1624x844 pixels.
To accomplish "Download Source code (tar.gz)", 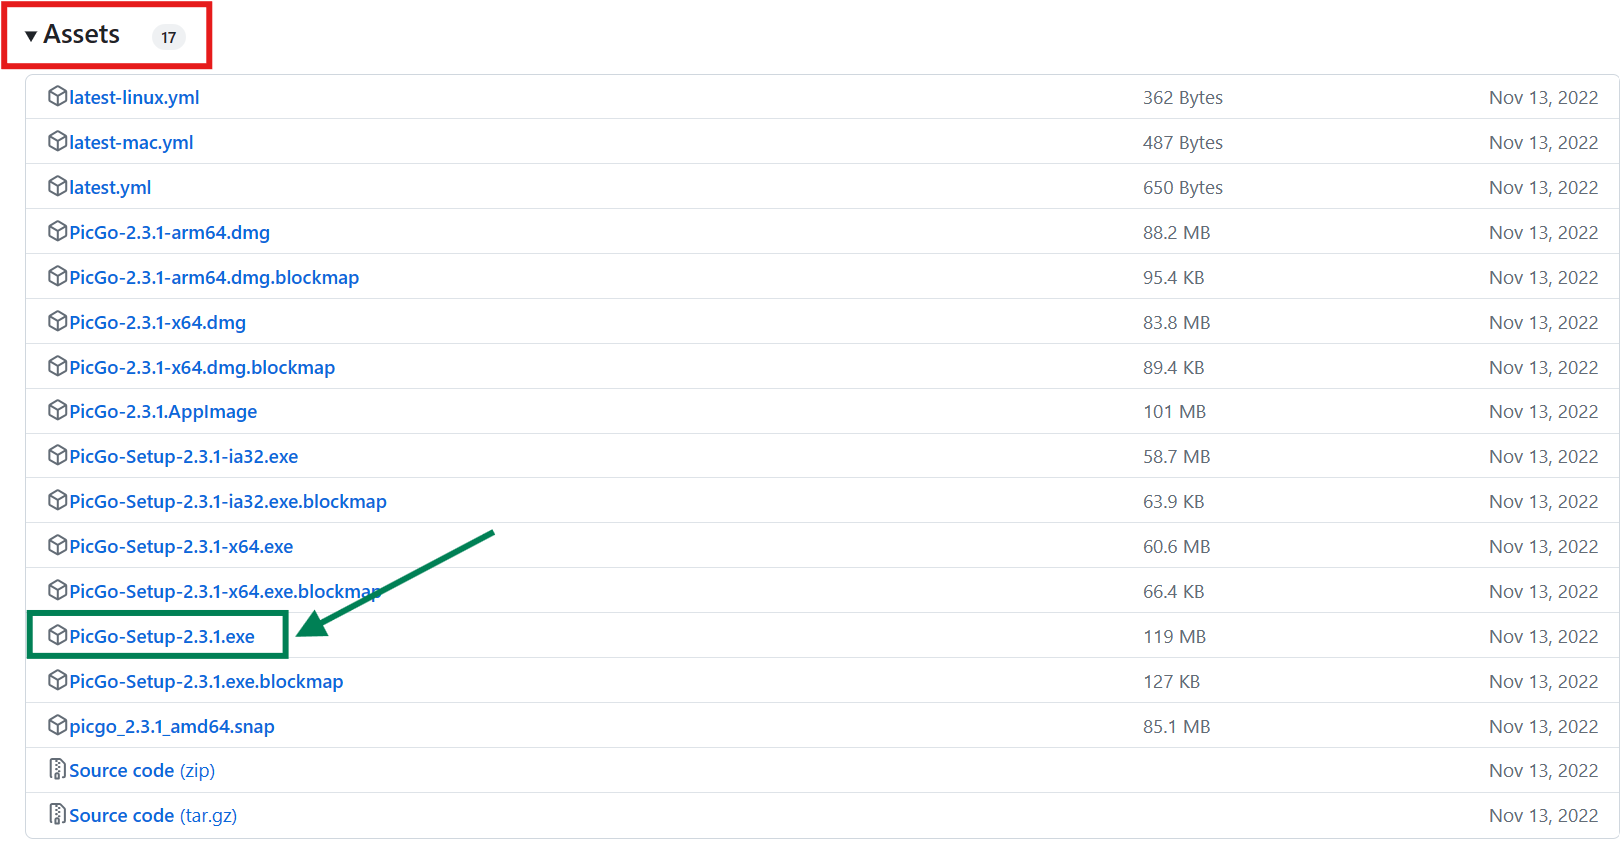I will pos(153,815).
